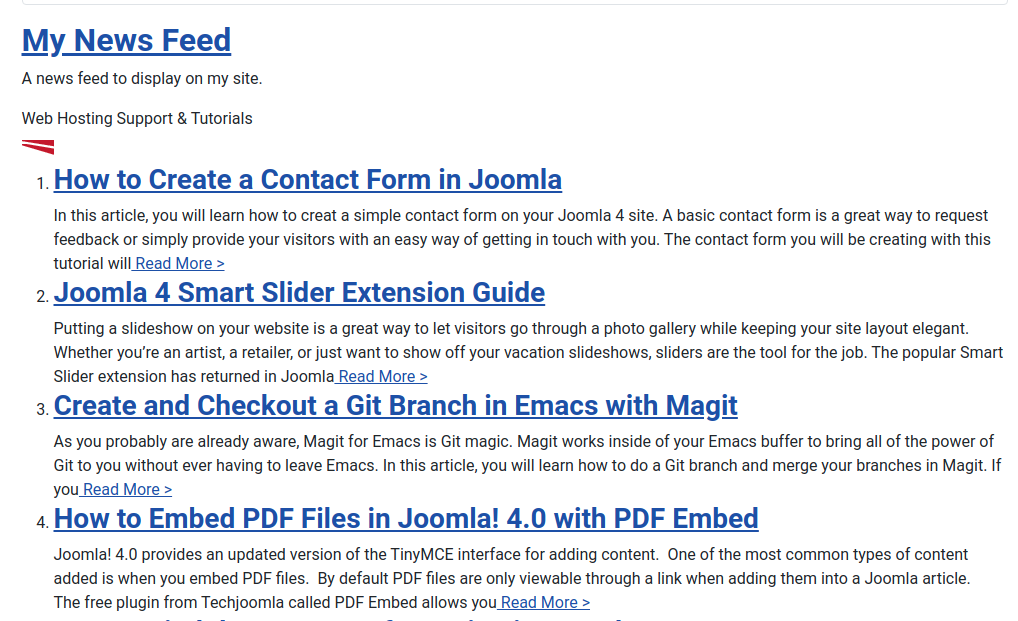The height and width of the screenshot is (621, 1018).
Task: Click list number 1 beside contact form title
Action: coord(41,184)
